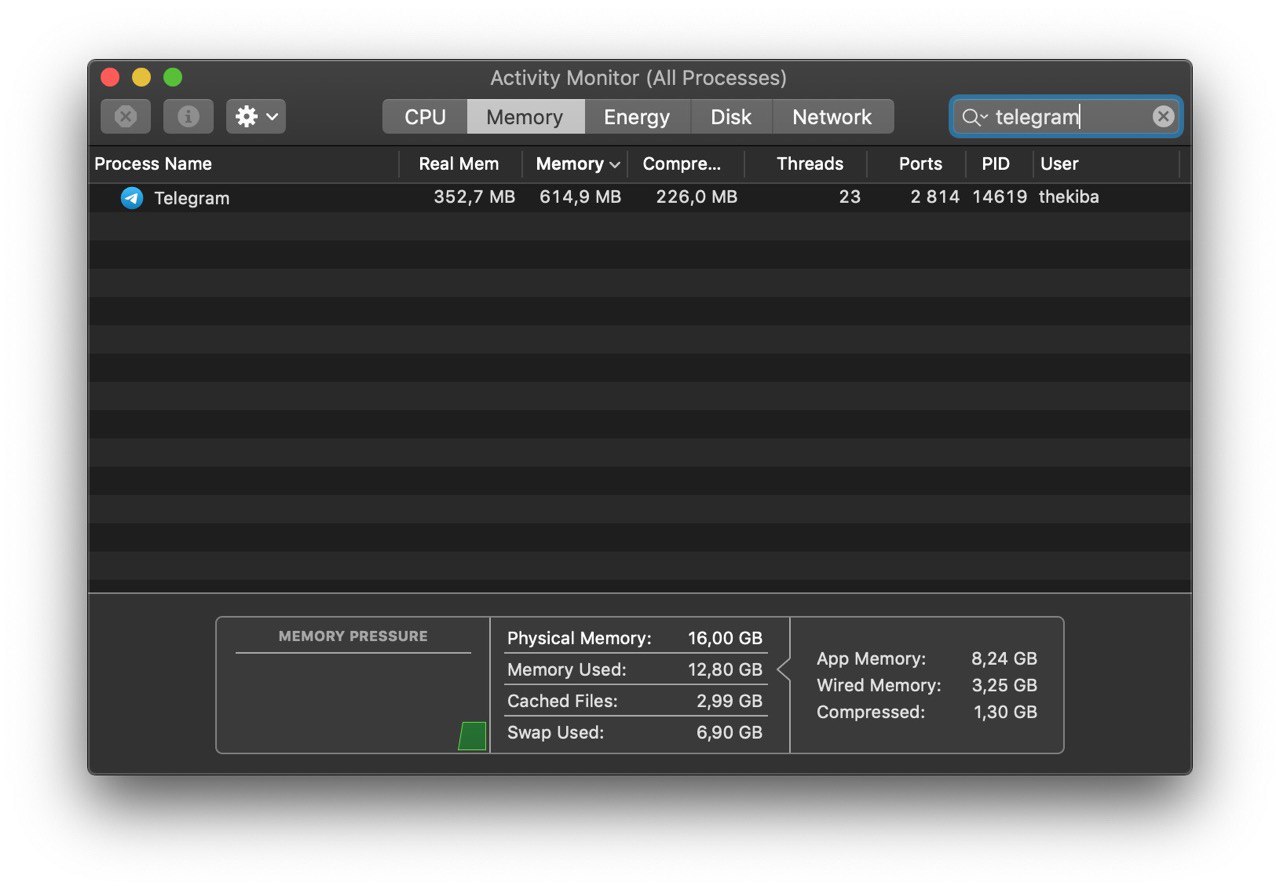Click the Wired Memory 3,25 GB value
The image size is (1280, 891).
(x=1004, y=686)
